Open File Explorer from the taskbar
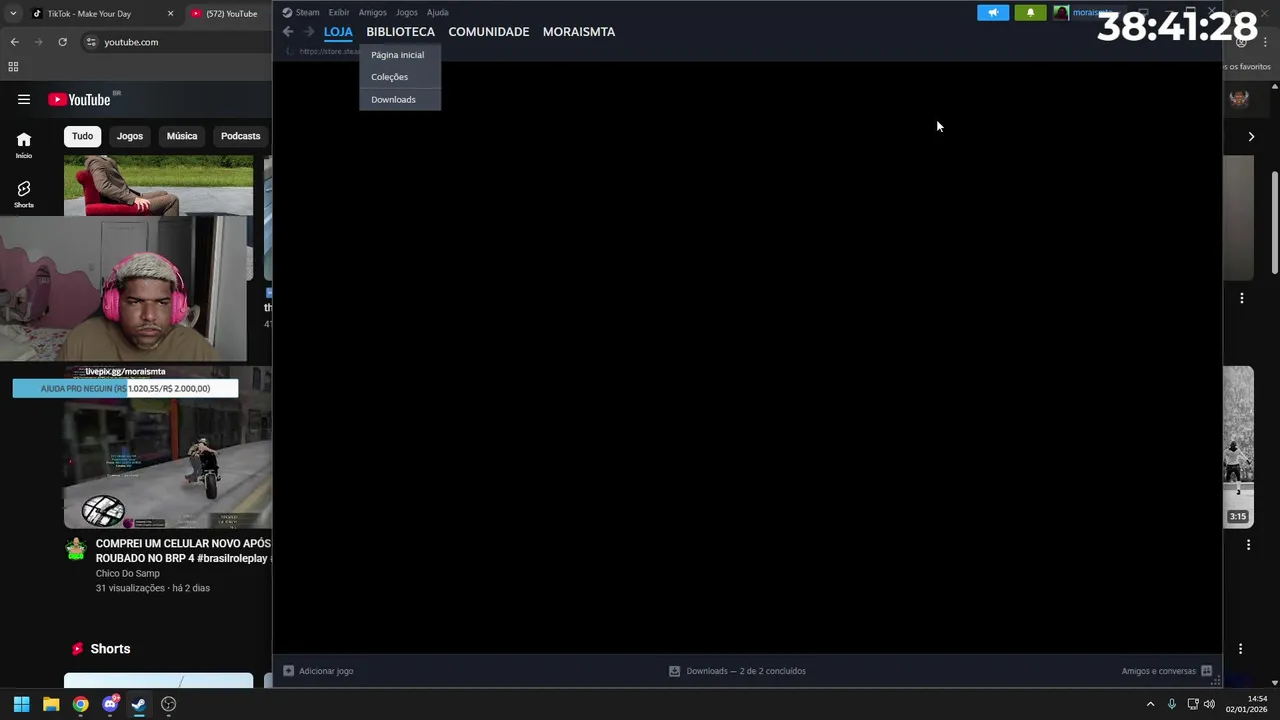Screen dimensions: 1280x720 coord(51,704)
